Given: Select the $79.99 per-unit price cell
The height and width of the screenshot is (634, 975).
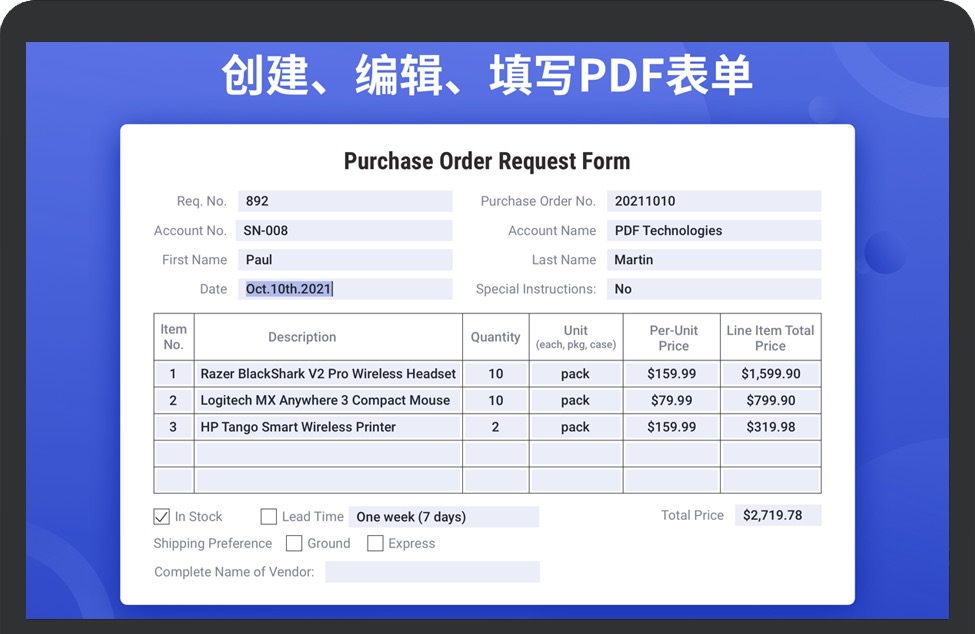Looking at the screenshot, I should click(671, 400).
